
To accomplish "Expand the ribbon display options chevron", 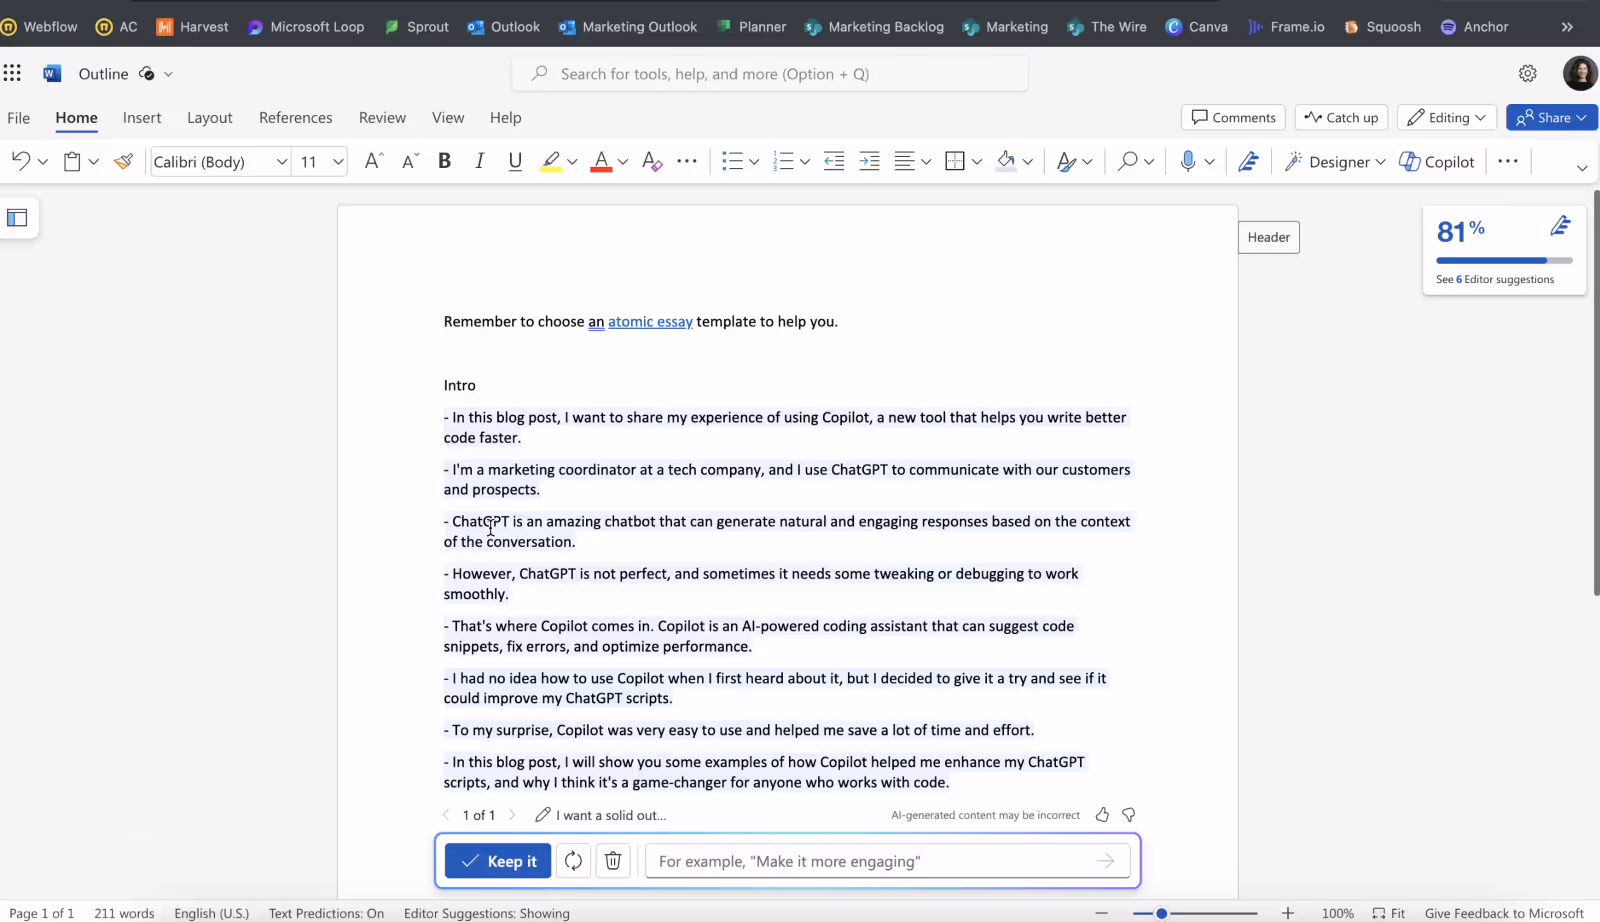I will [x=1582, y=167].
